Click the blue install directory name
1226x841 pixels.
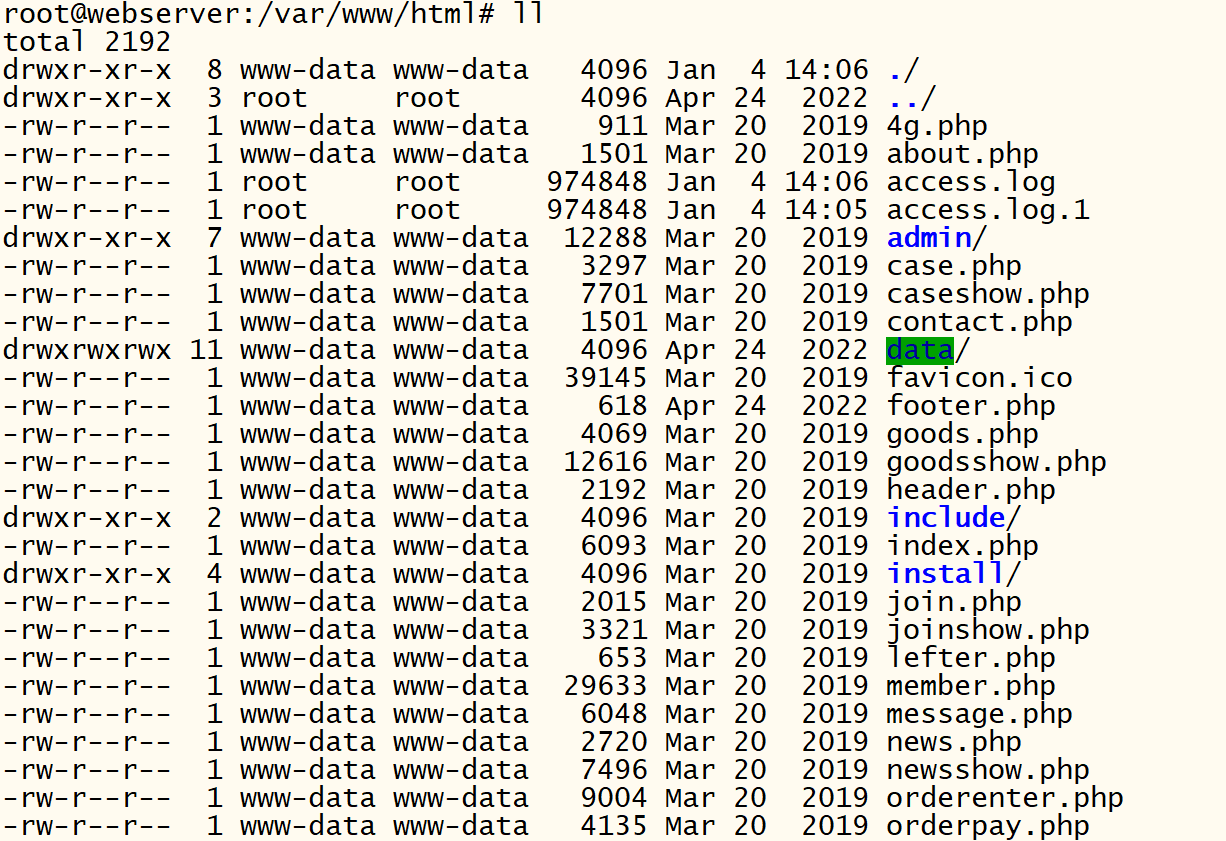click(946, 574)
